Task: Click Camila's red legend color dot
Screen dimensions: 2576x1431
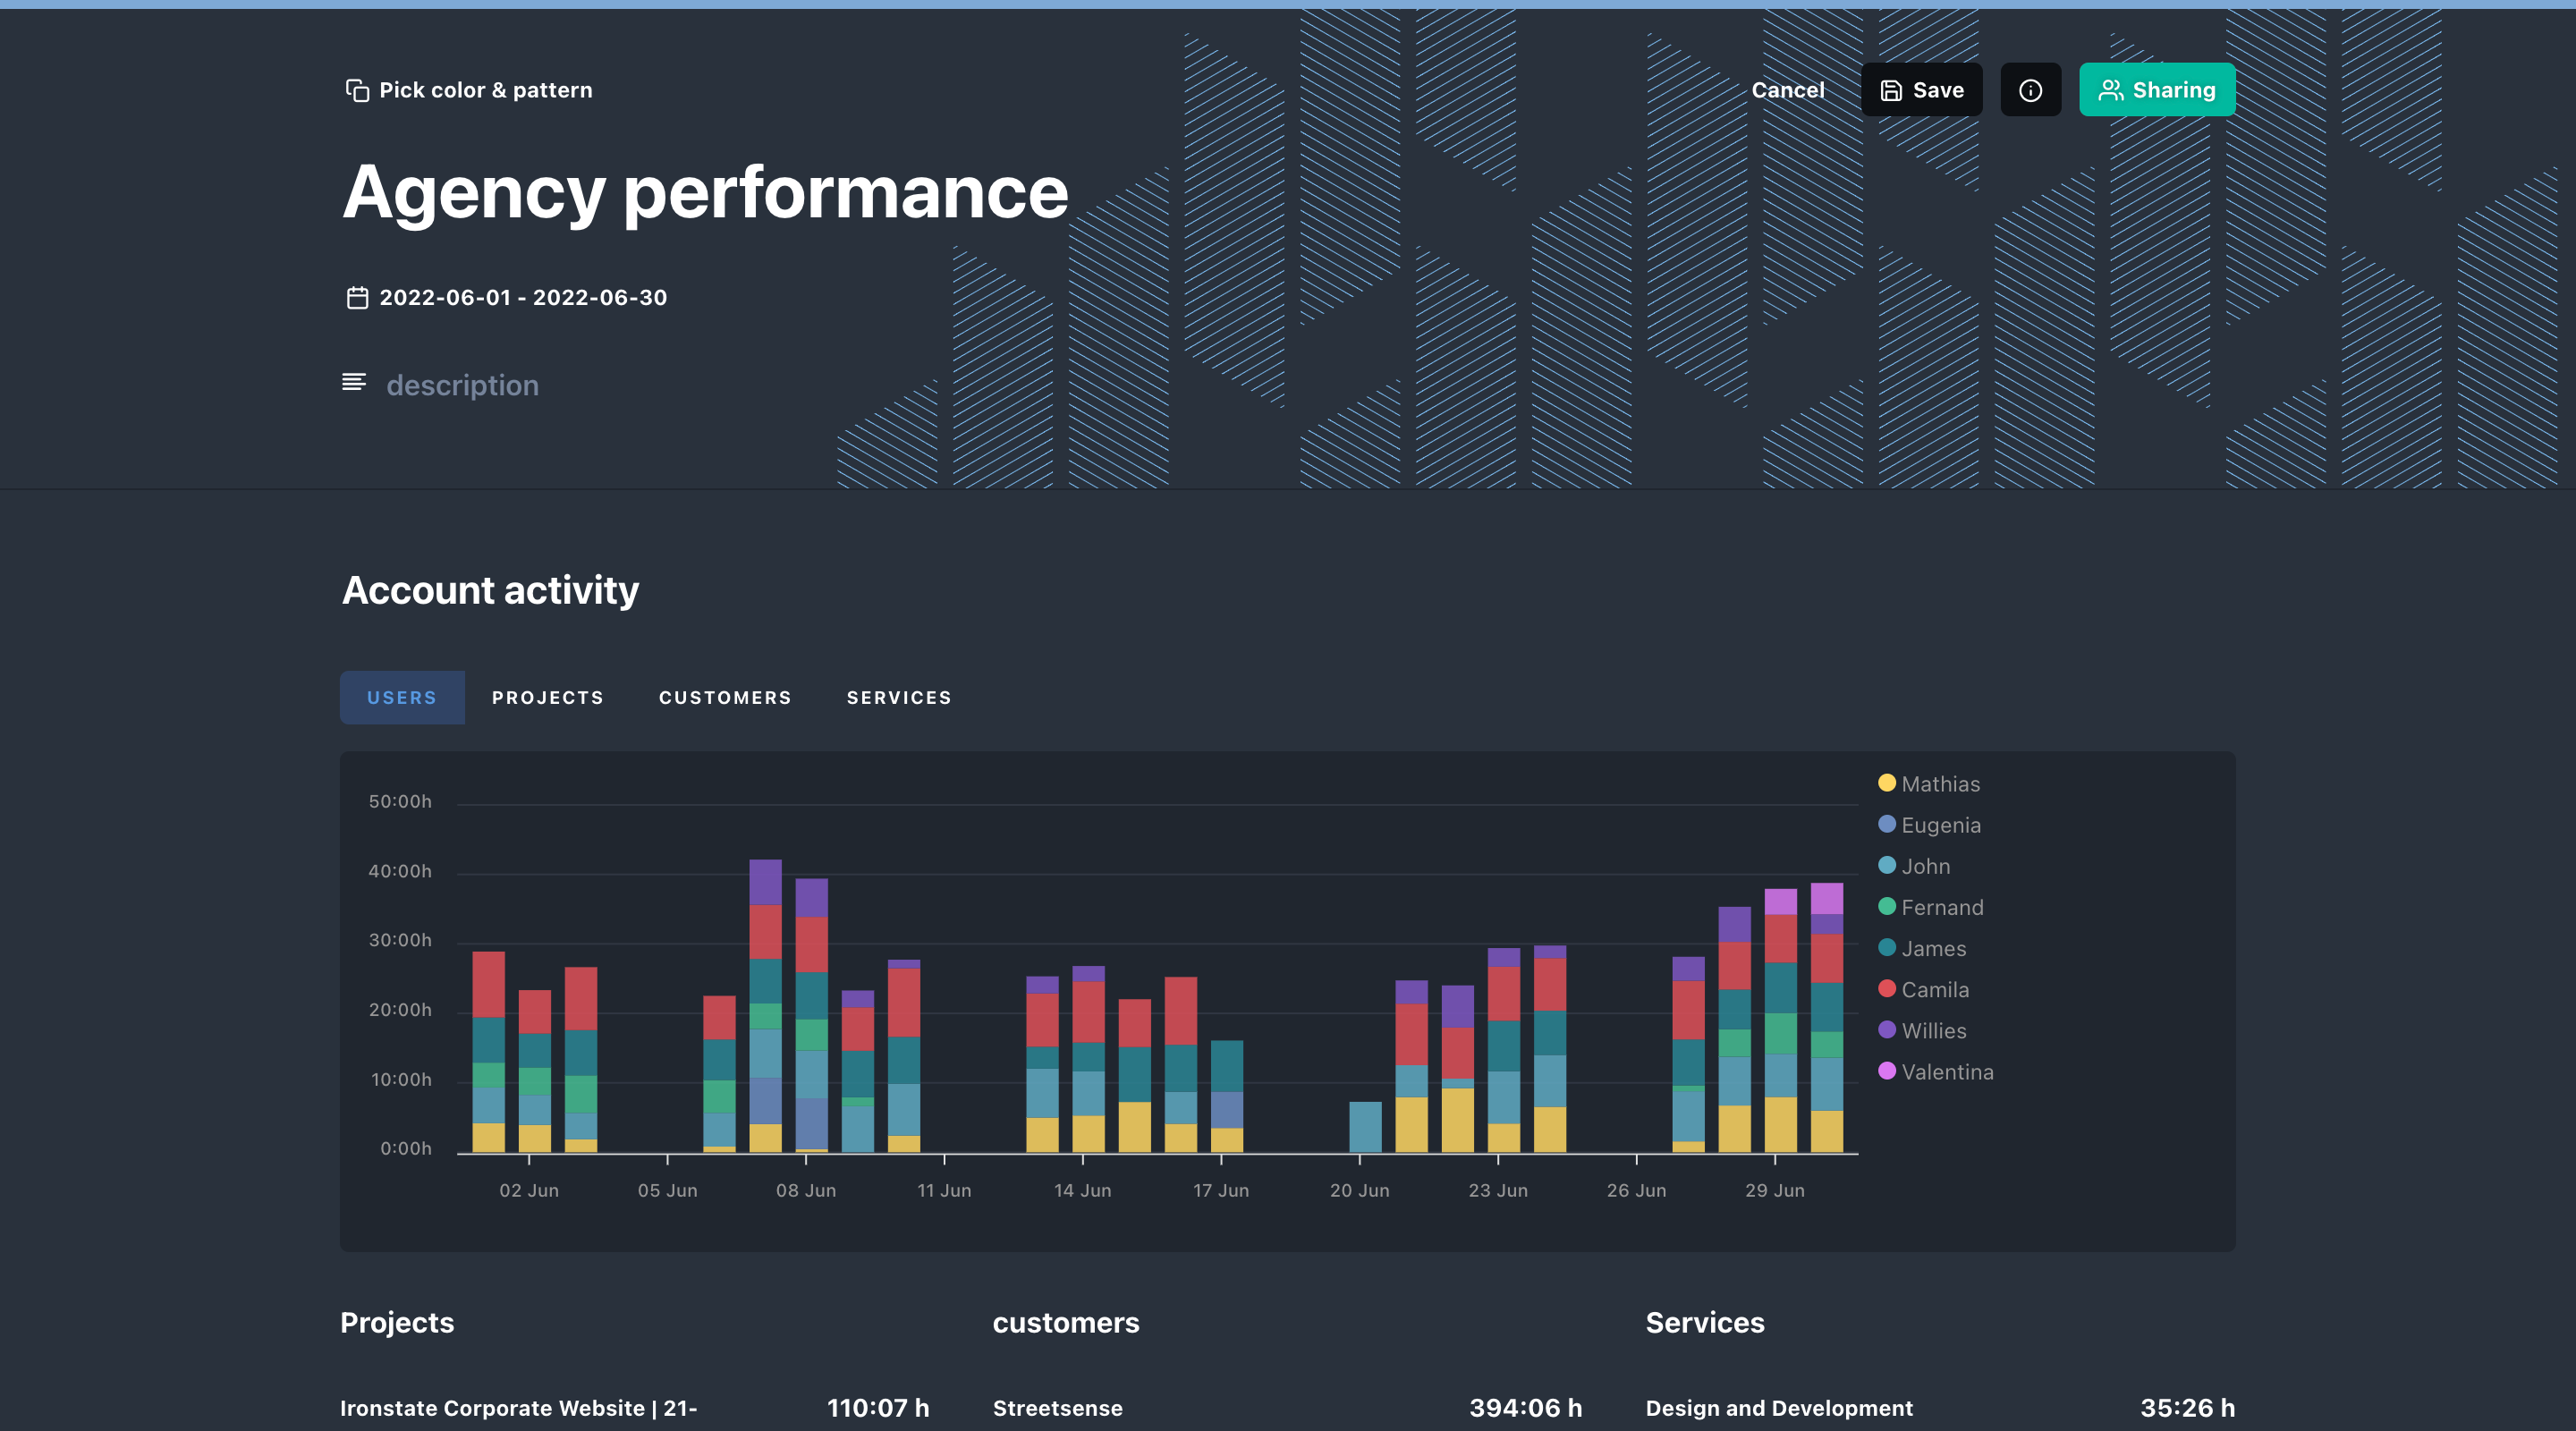Action: pyautogui.click(x=1886, y=989)
